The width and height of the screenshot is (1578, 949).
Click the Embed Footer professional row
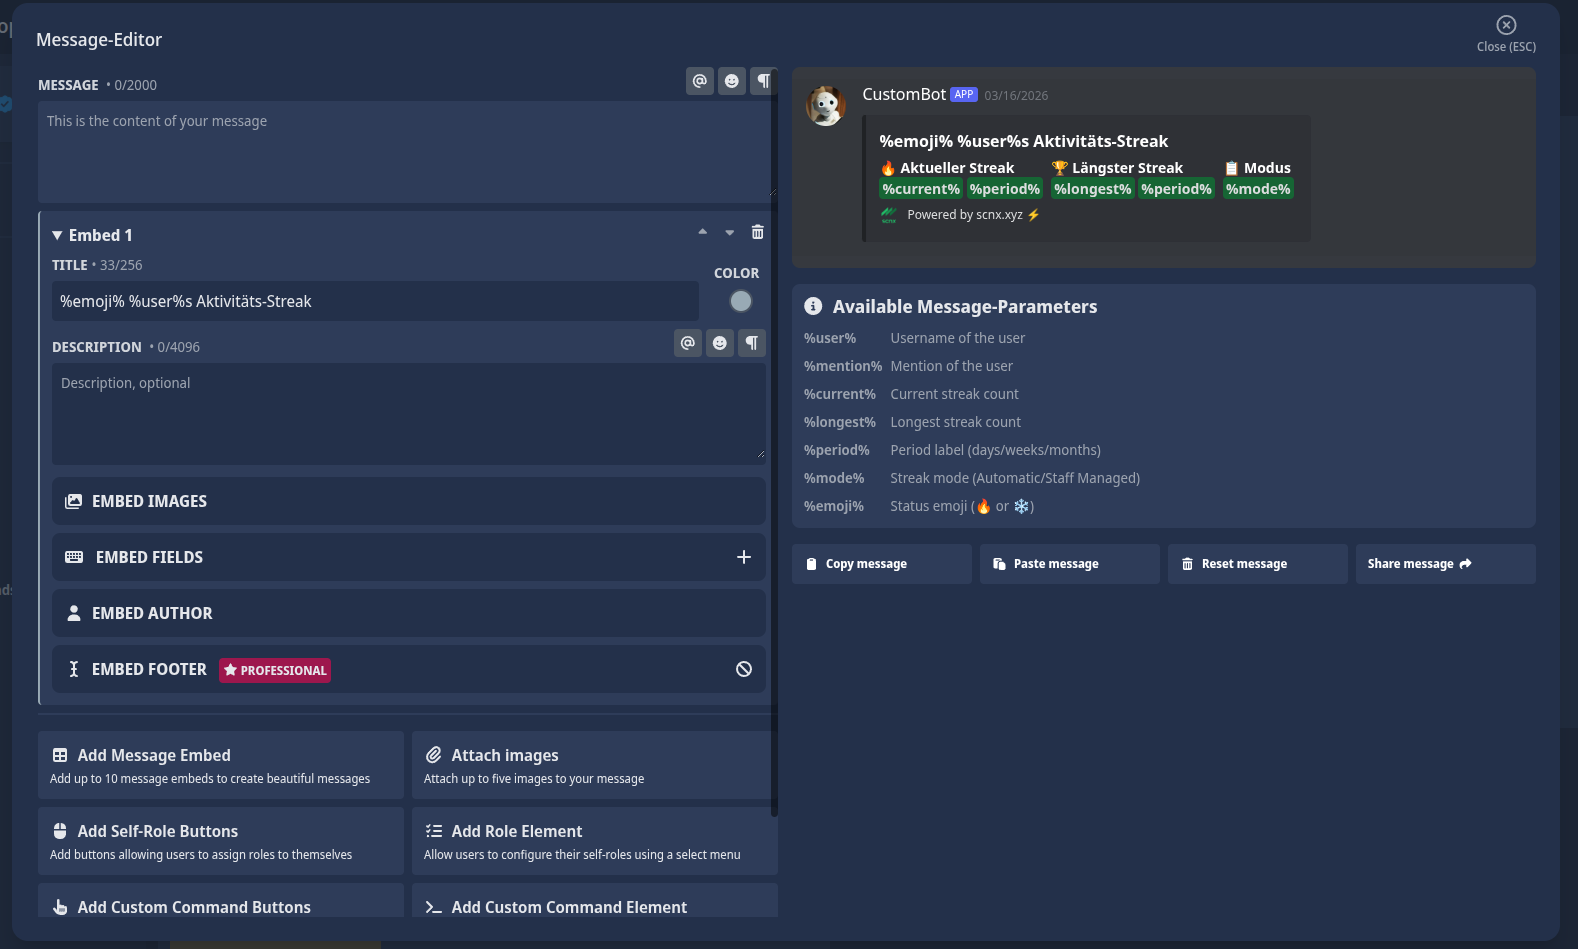pos(408,669)
